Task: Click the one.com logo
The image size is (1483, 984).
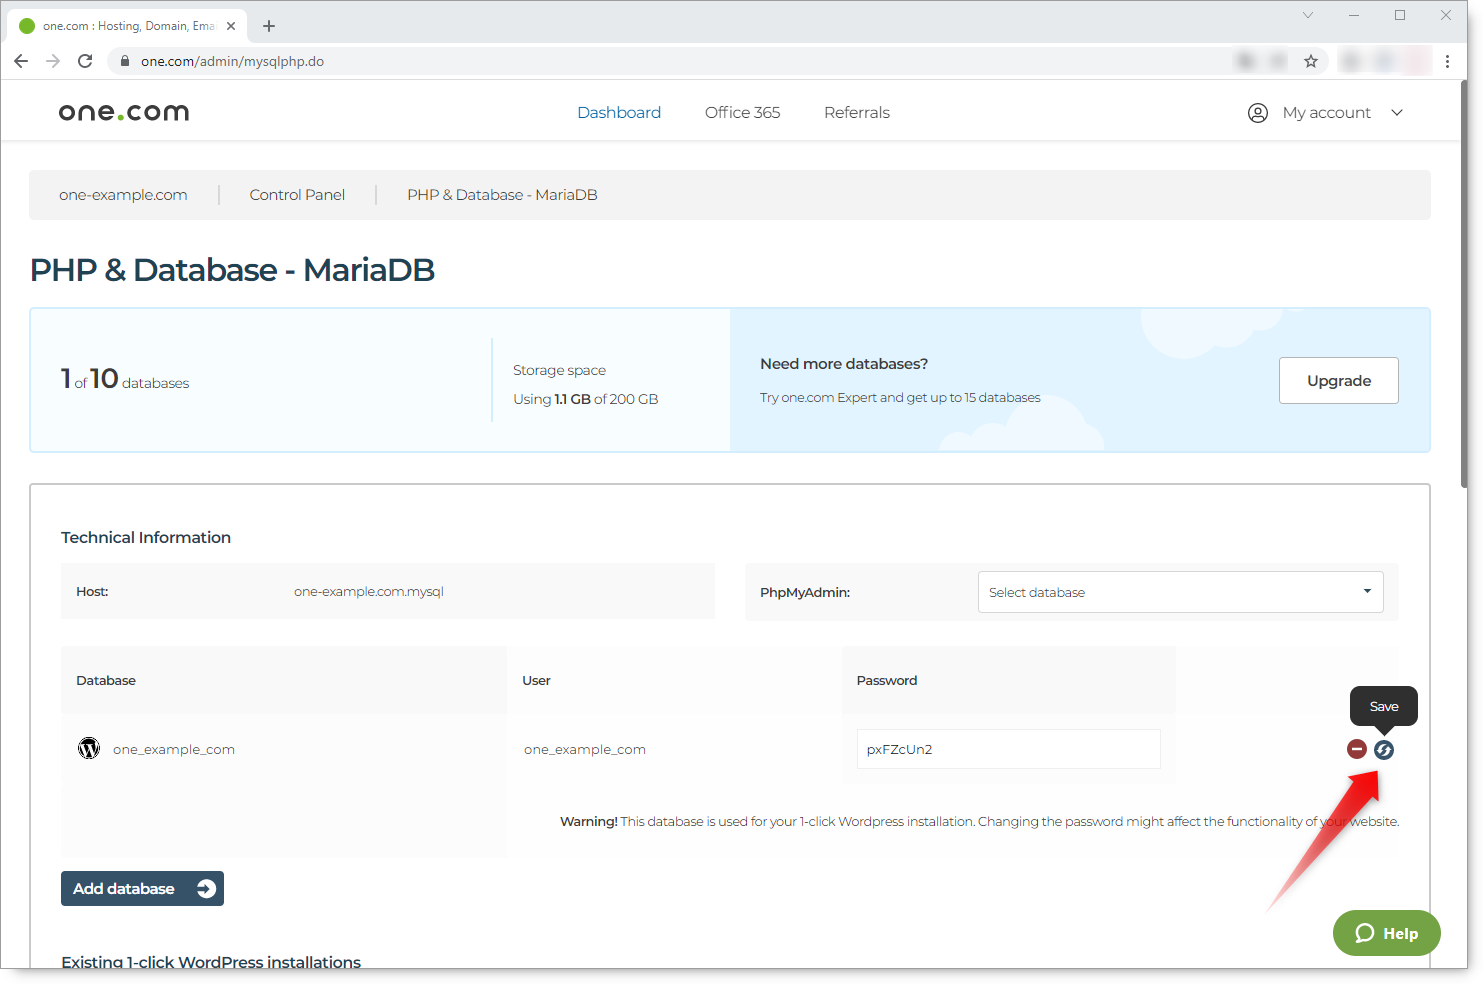Action: [x=123, y=111]
